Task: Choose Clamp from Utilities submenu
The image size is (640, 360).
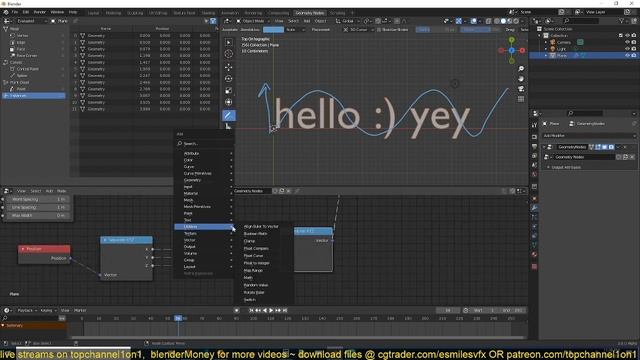Action: (249, 241)
